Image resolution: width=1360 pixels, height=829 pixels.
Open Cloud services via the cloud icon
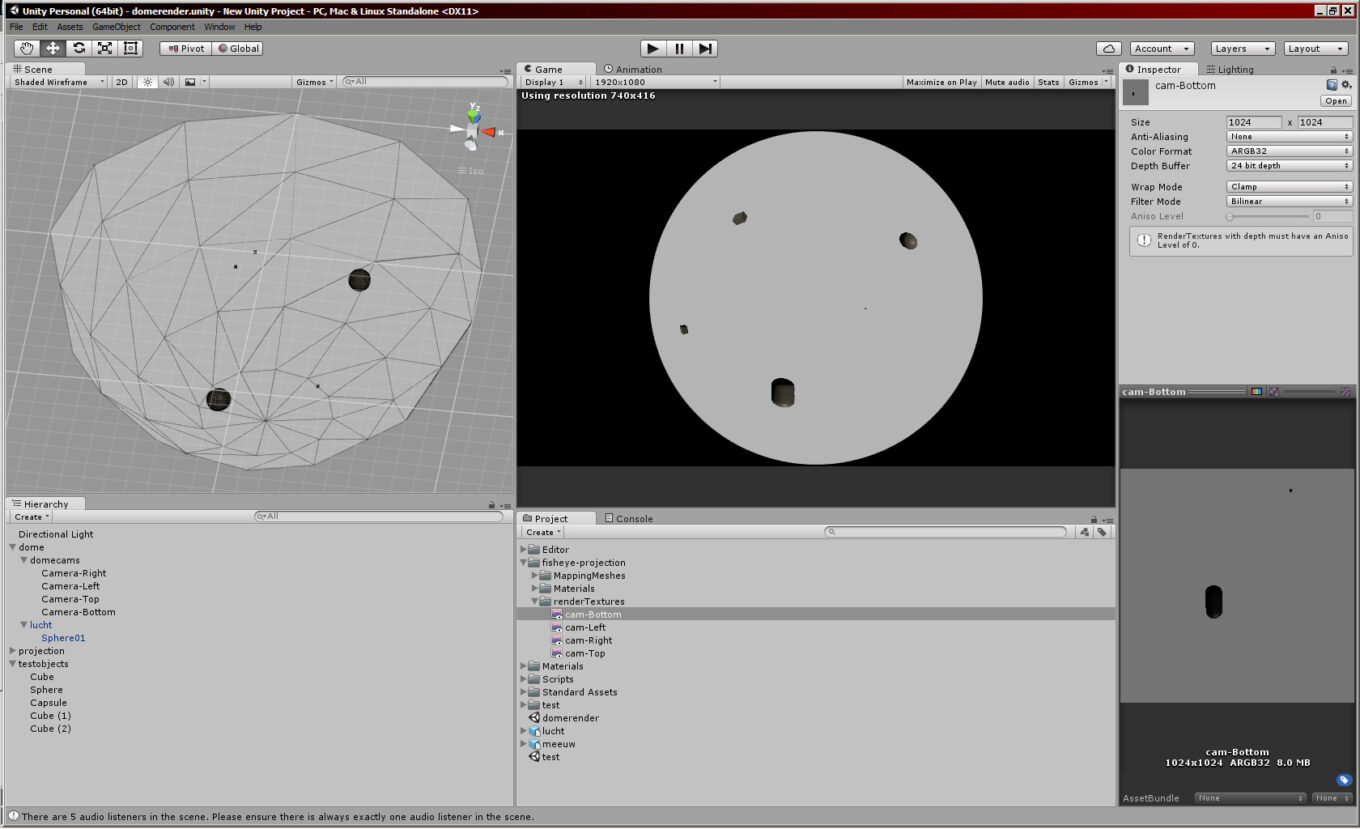(x=1108, y=48)
